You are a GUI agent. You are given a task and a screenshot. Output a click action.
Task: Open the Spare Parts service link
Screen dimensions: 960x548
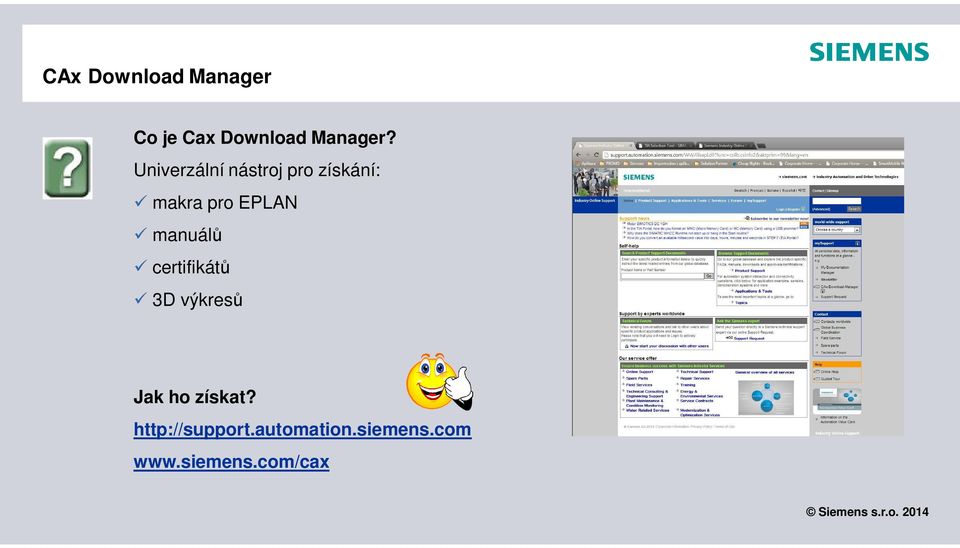click(x=637, y=378)
